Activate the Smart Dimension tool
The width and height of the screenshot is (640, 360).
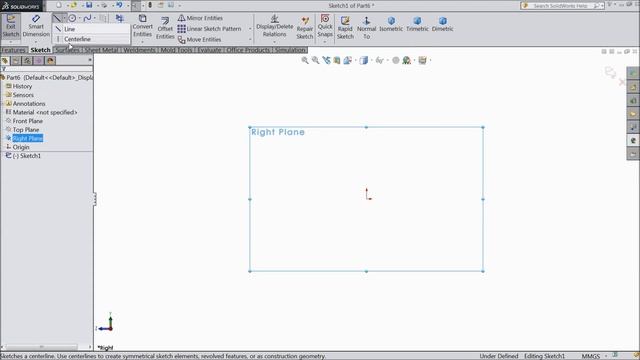36,26
